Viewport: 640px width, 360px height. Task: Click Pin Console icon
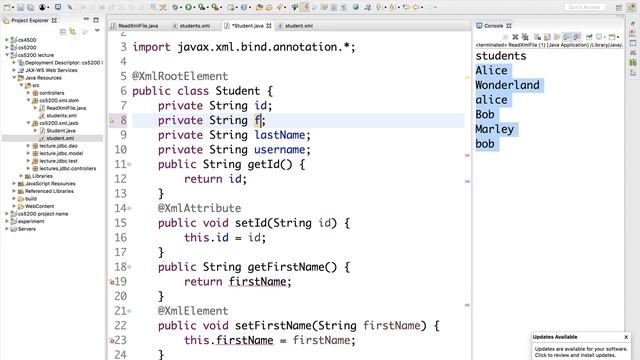589,37
